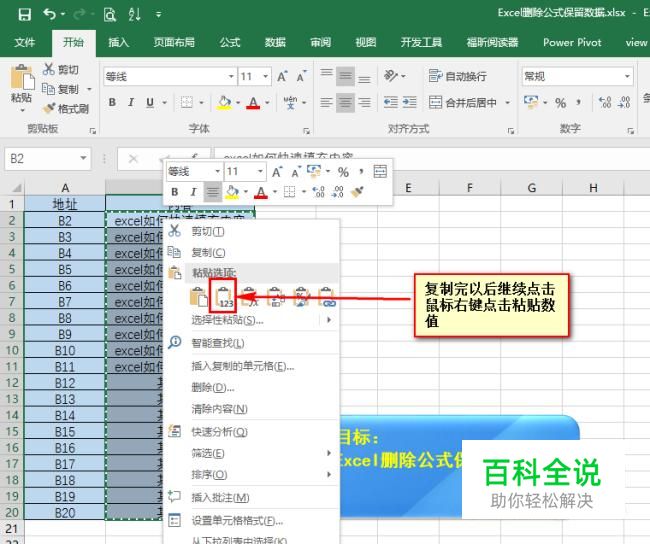
Task: Choose 插入批注(M) from the context menu
Action: pyautogui.click(x=252, y=497)
